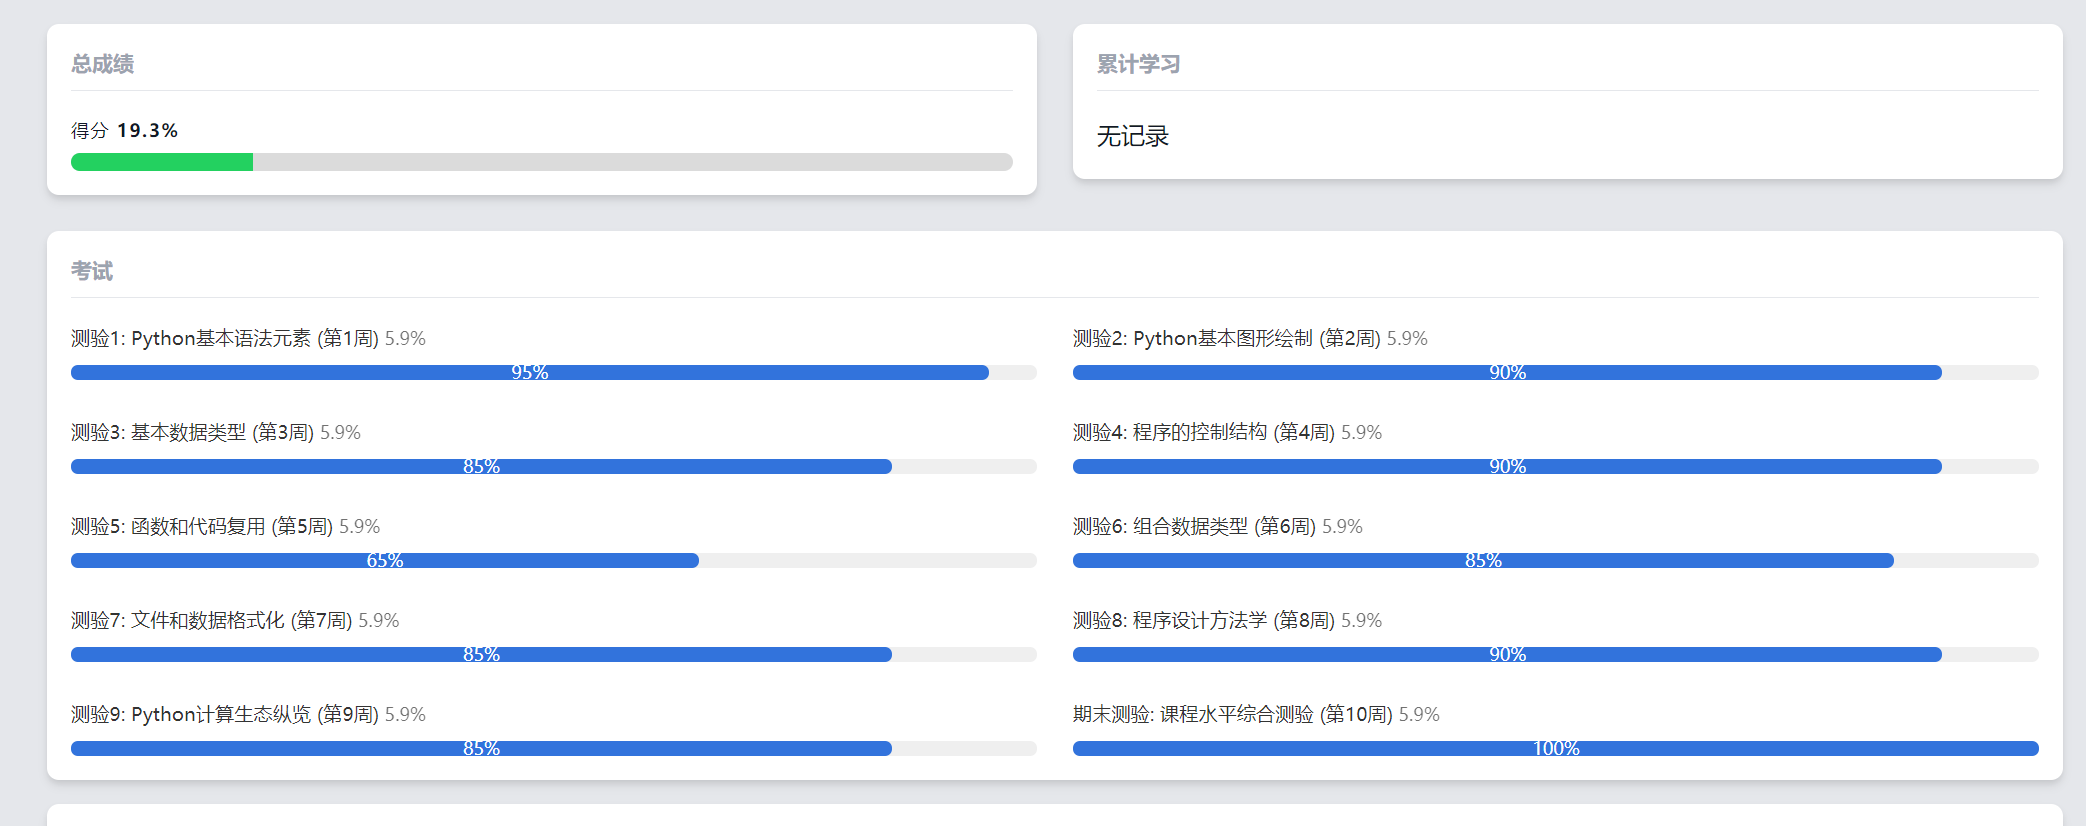Open 测验5: 函数和代码复用 title
Image resolution: width=2086 pixels, height=826 pixels.
coord(202,527)
